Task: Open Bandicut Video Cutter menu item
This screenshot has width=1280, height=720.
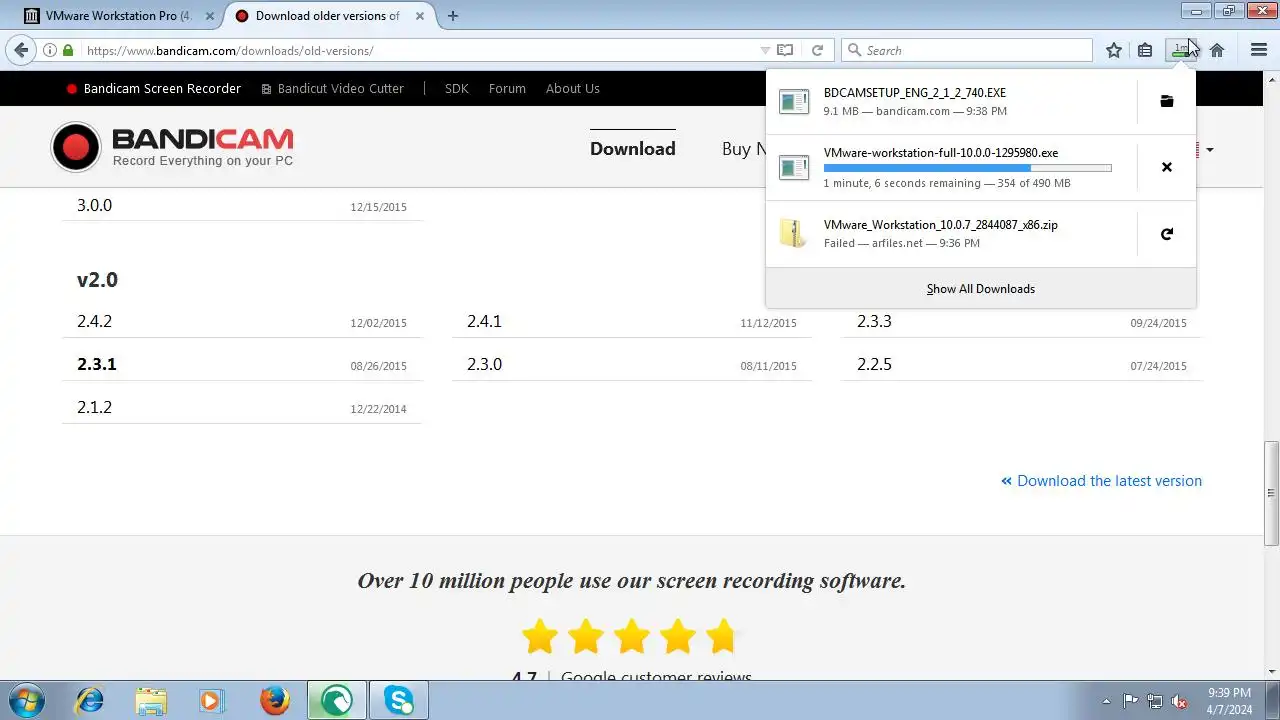Action: point(332,88)
